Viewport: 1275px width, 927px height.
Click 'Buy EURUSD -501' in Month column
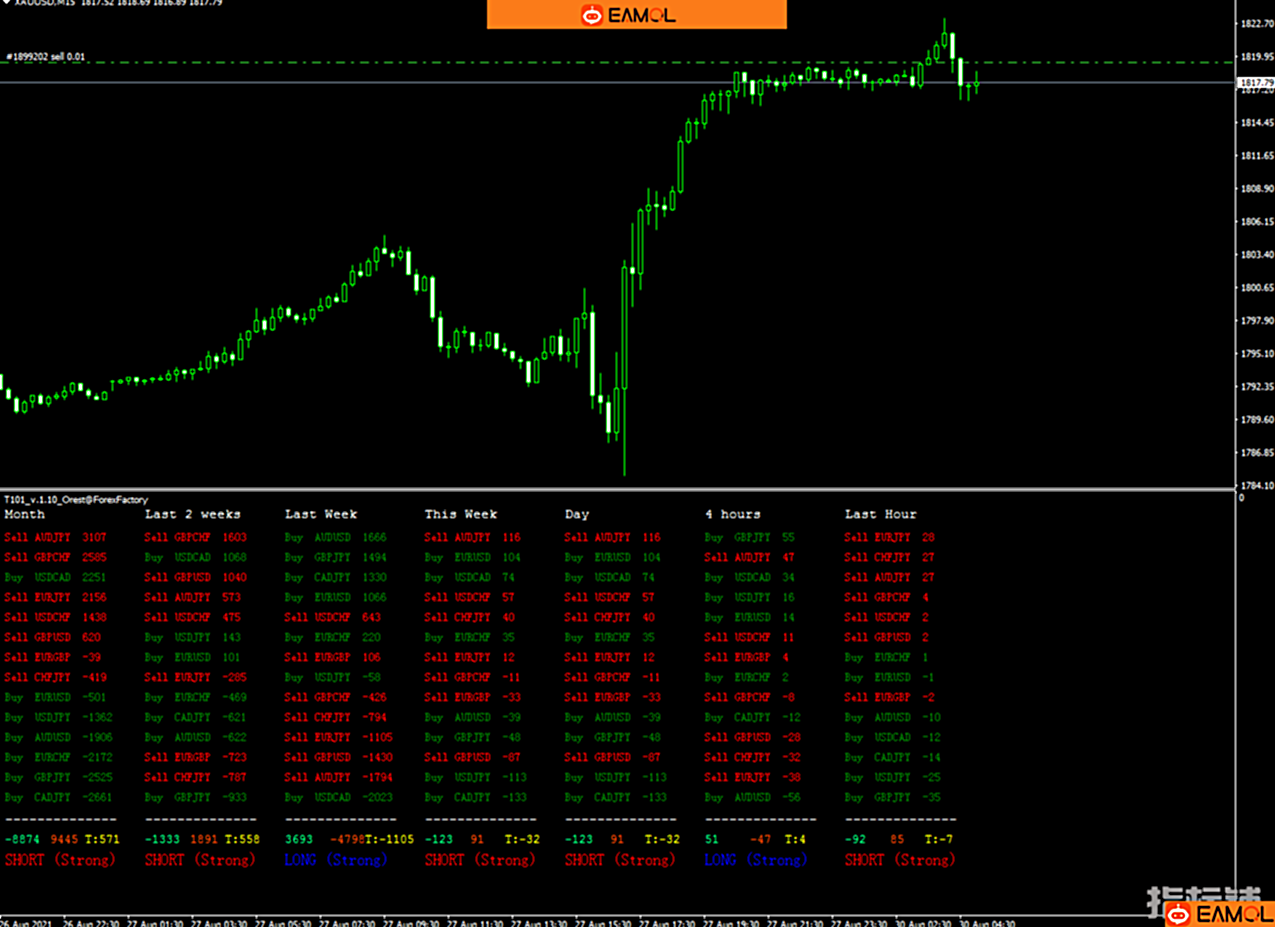(56, 697)
